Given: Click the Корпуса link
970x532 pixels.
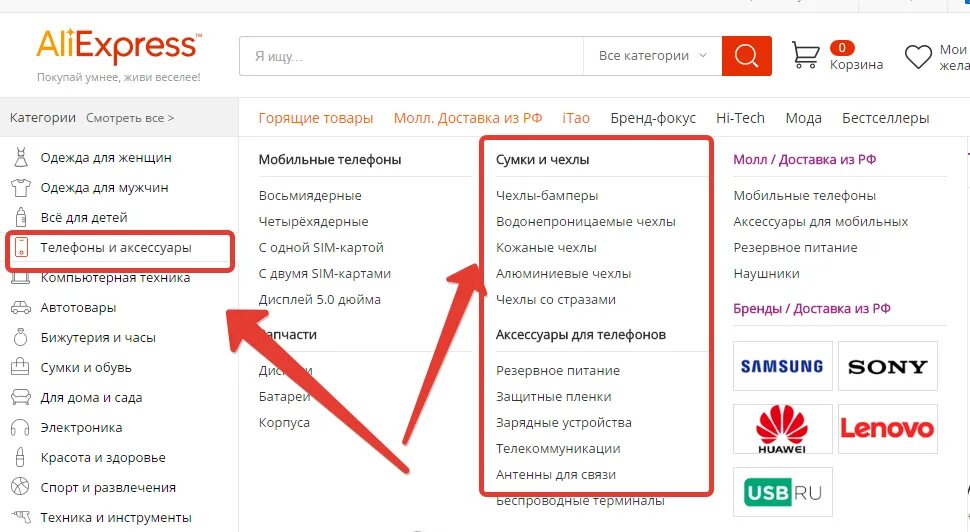Looking at the screenshot, I should [284, 423].
